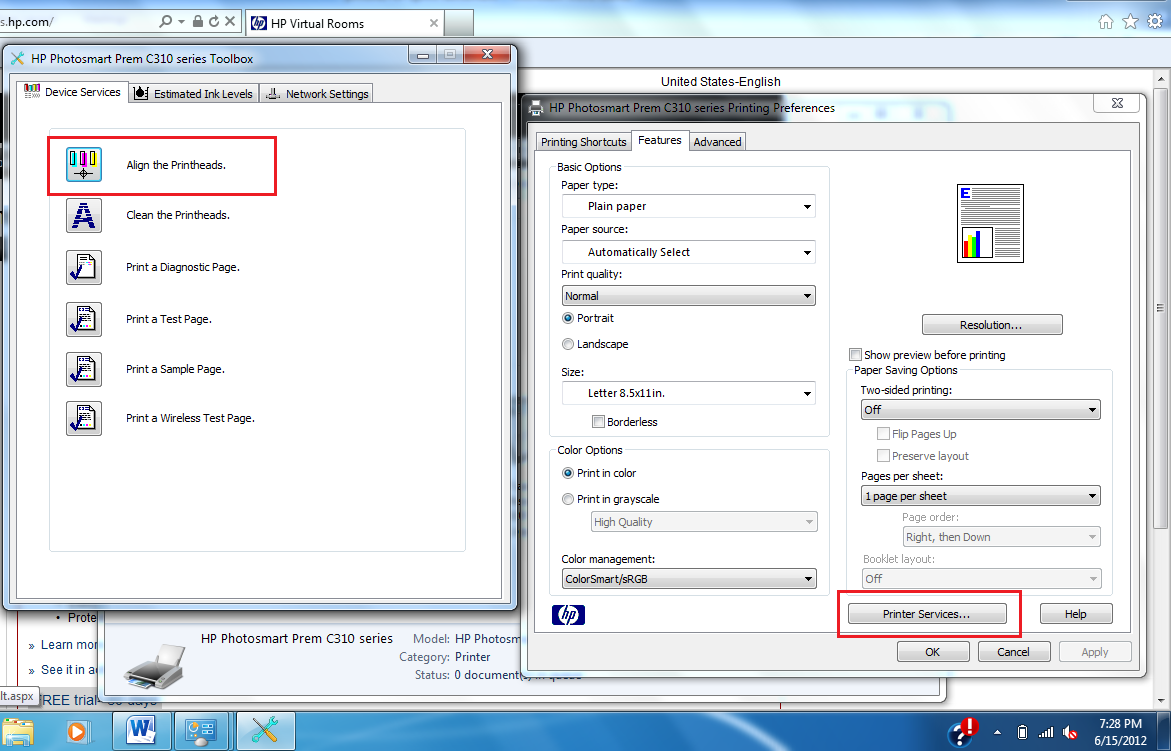Open the Paper source dropdown
This screenshot has height=751, width=1171.
(x=689, y=252)
